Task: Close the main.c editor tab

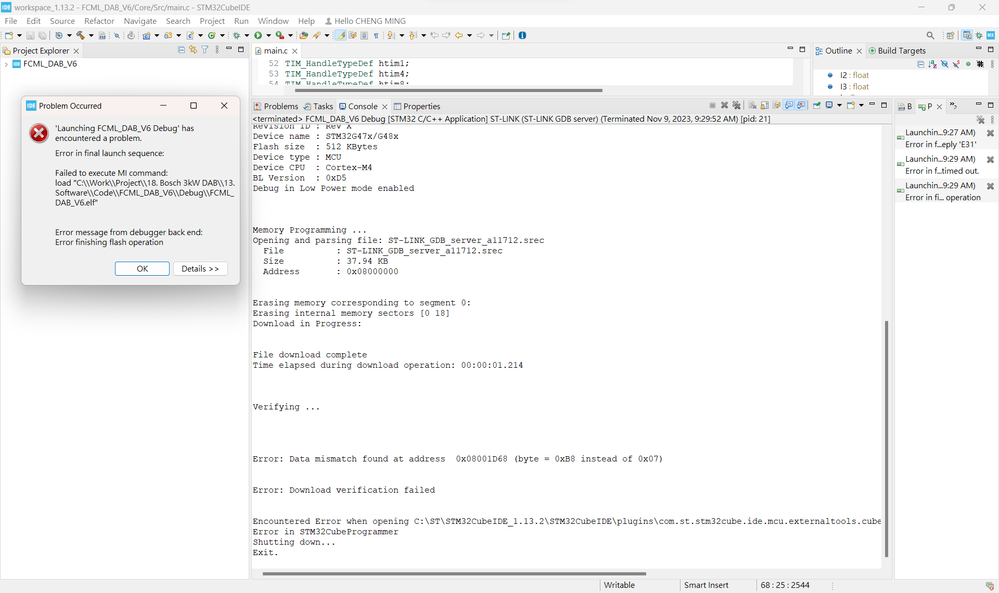Action: (x=294, y=51)
